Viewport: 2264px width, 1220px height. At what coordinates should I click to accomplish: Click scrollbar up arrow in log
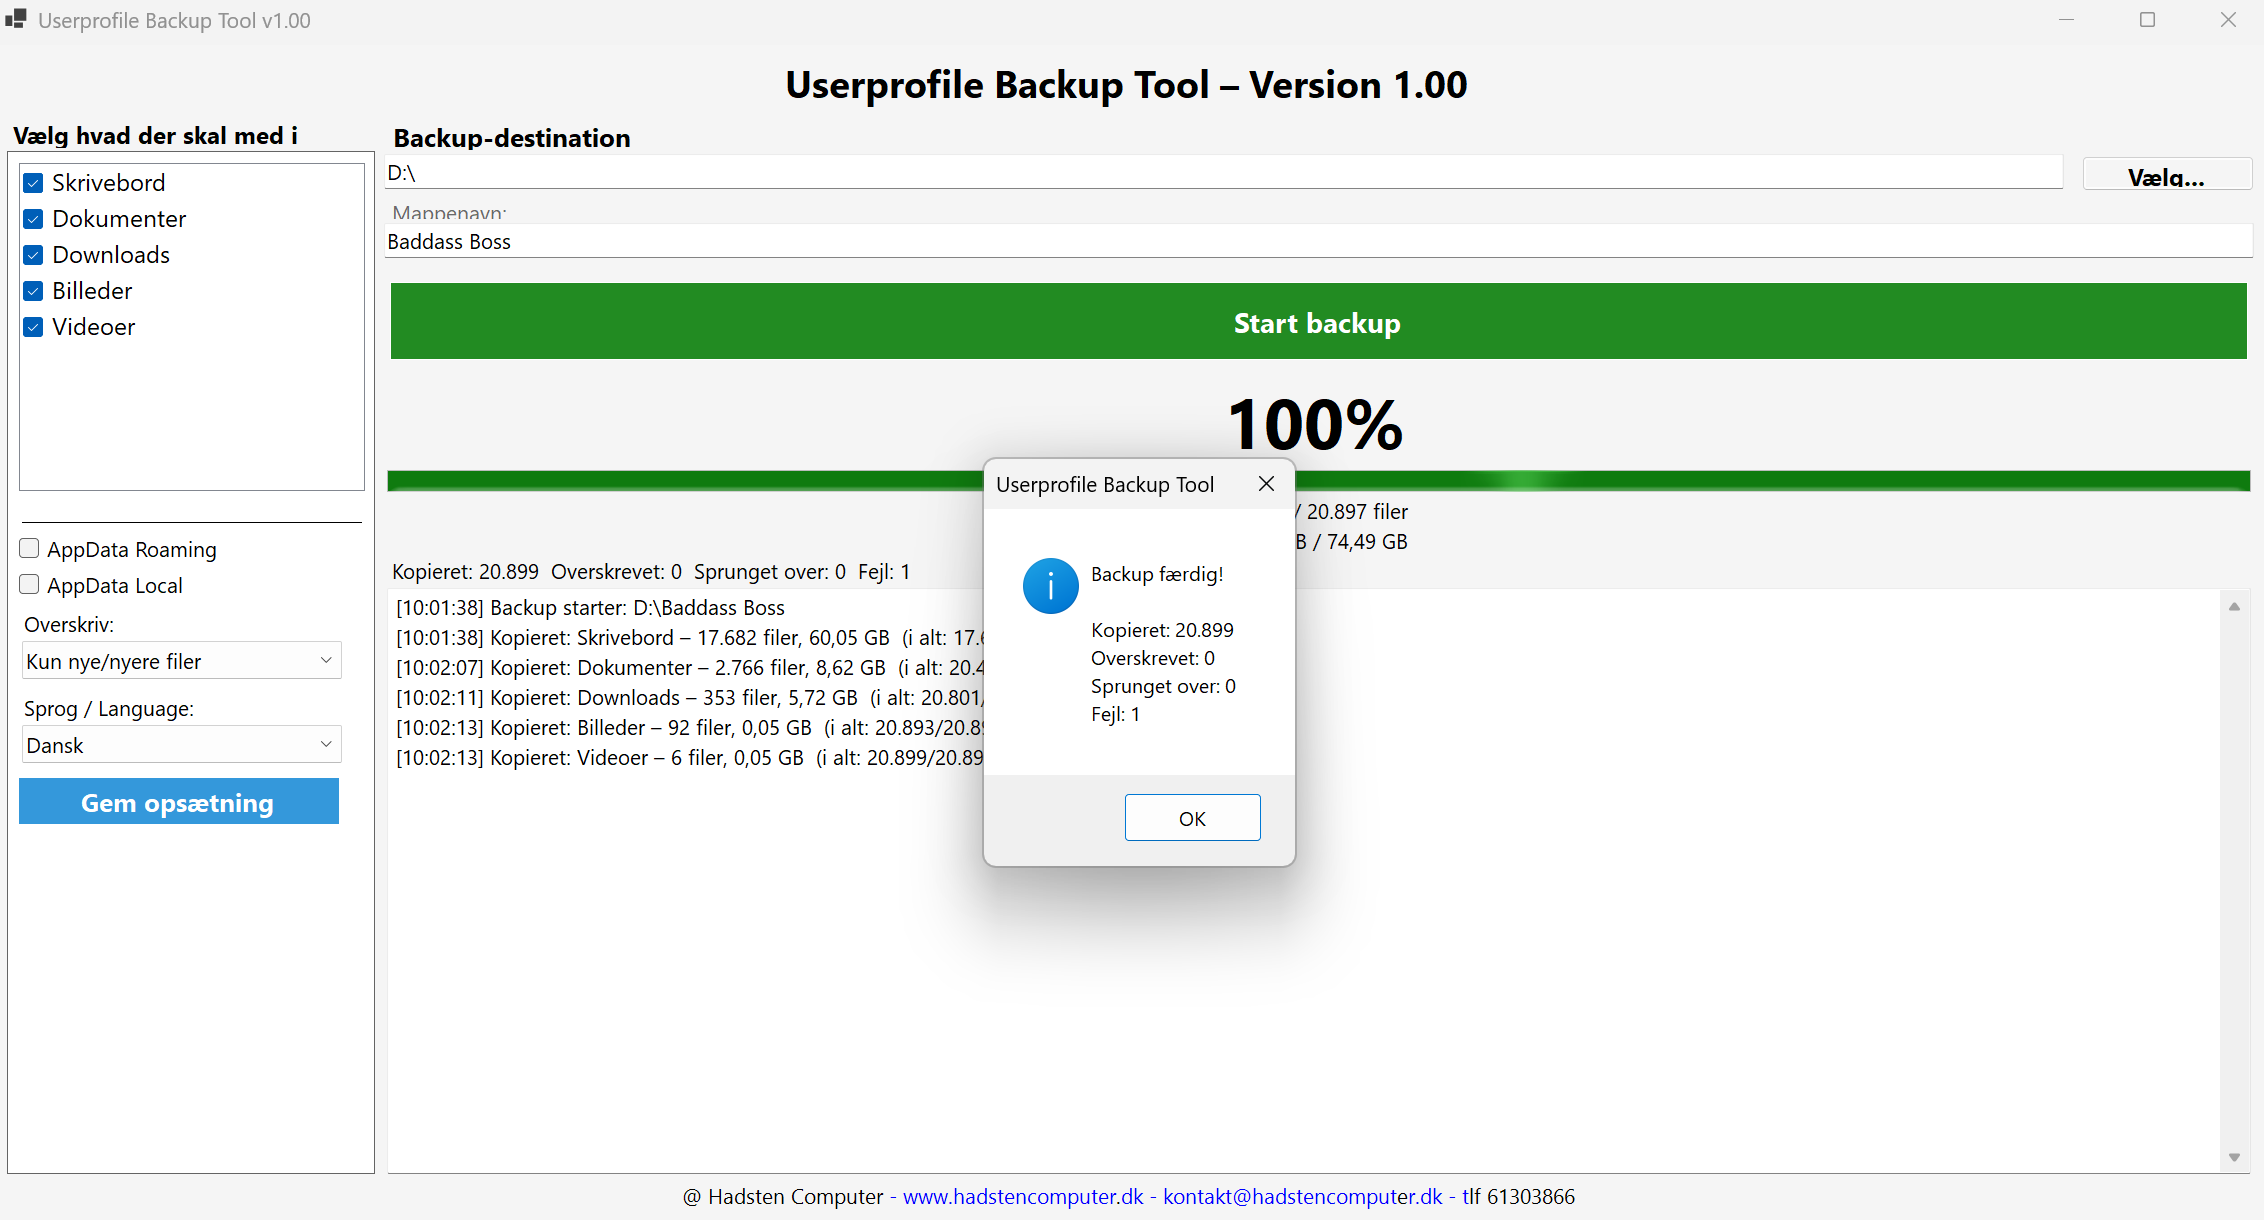pos(2234,607)
